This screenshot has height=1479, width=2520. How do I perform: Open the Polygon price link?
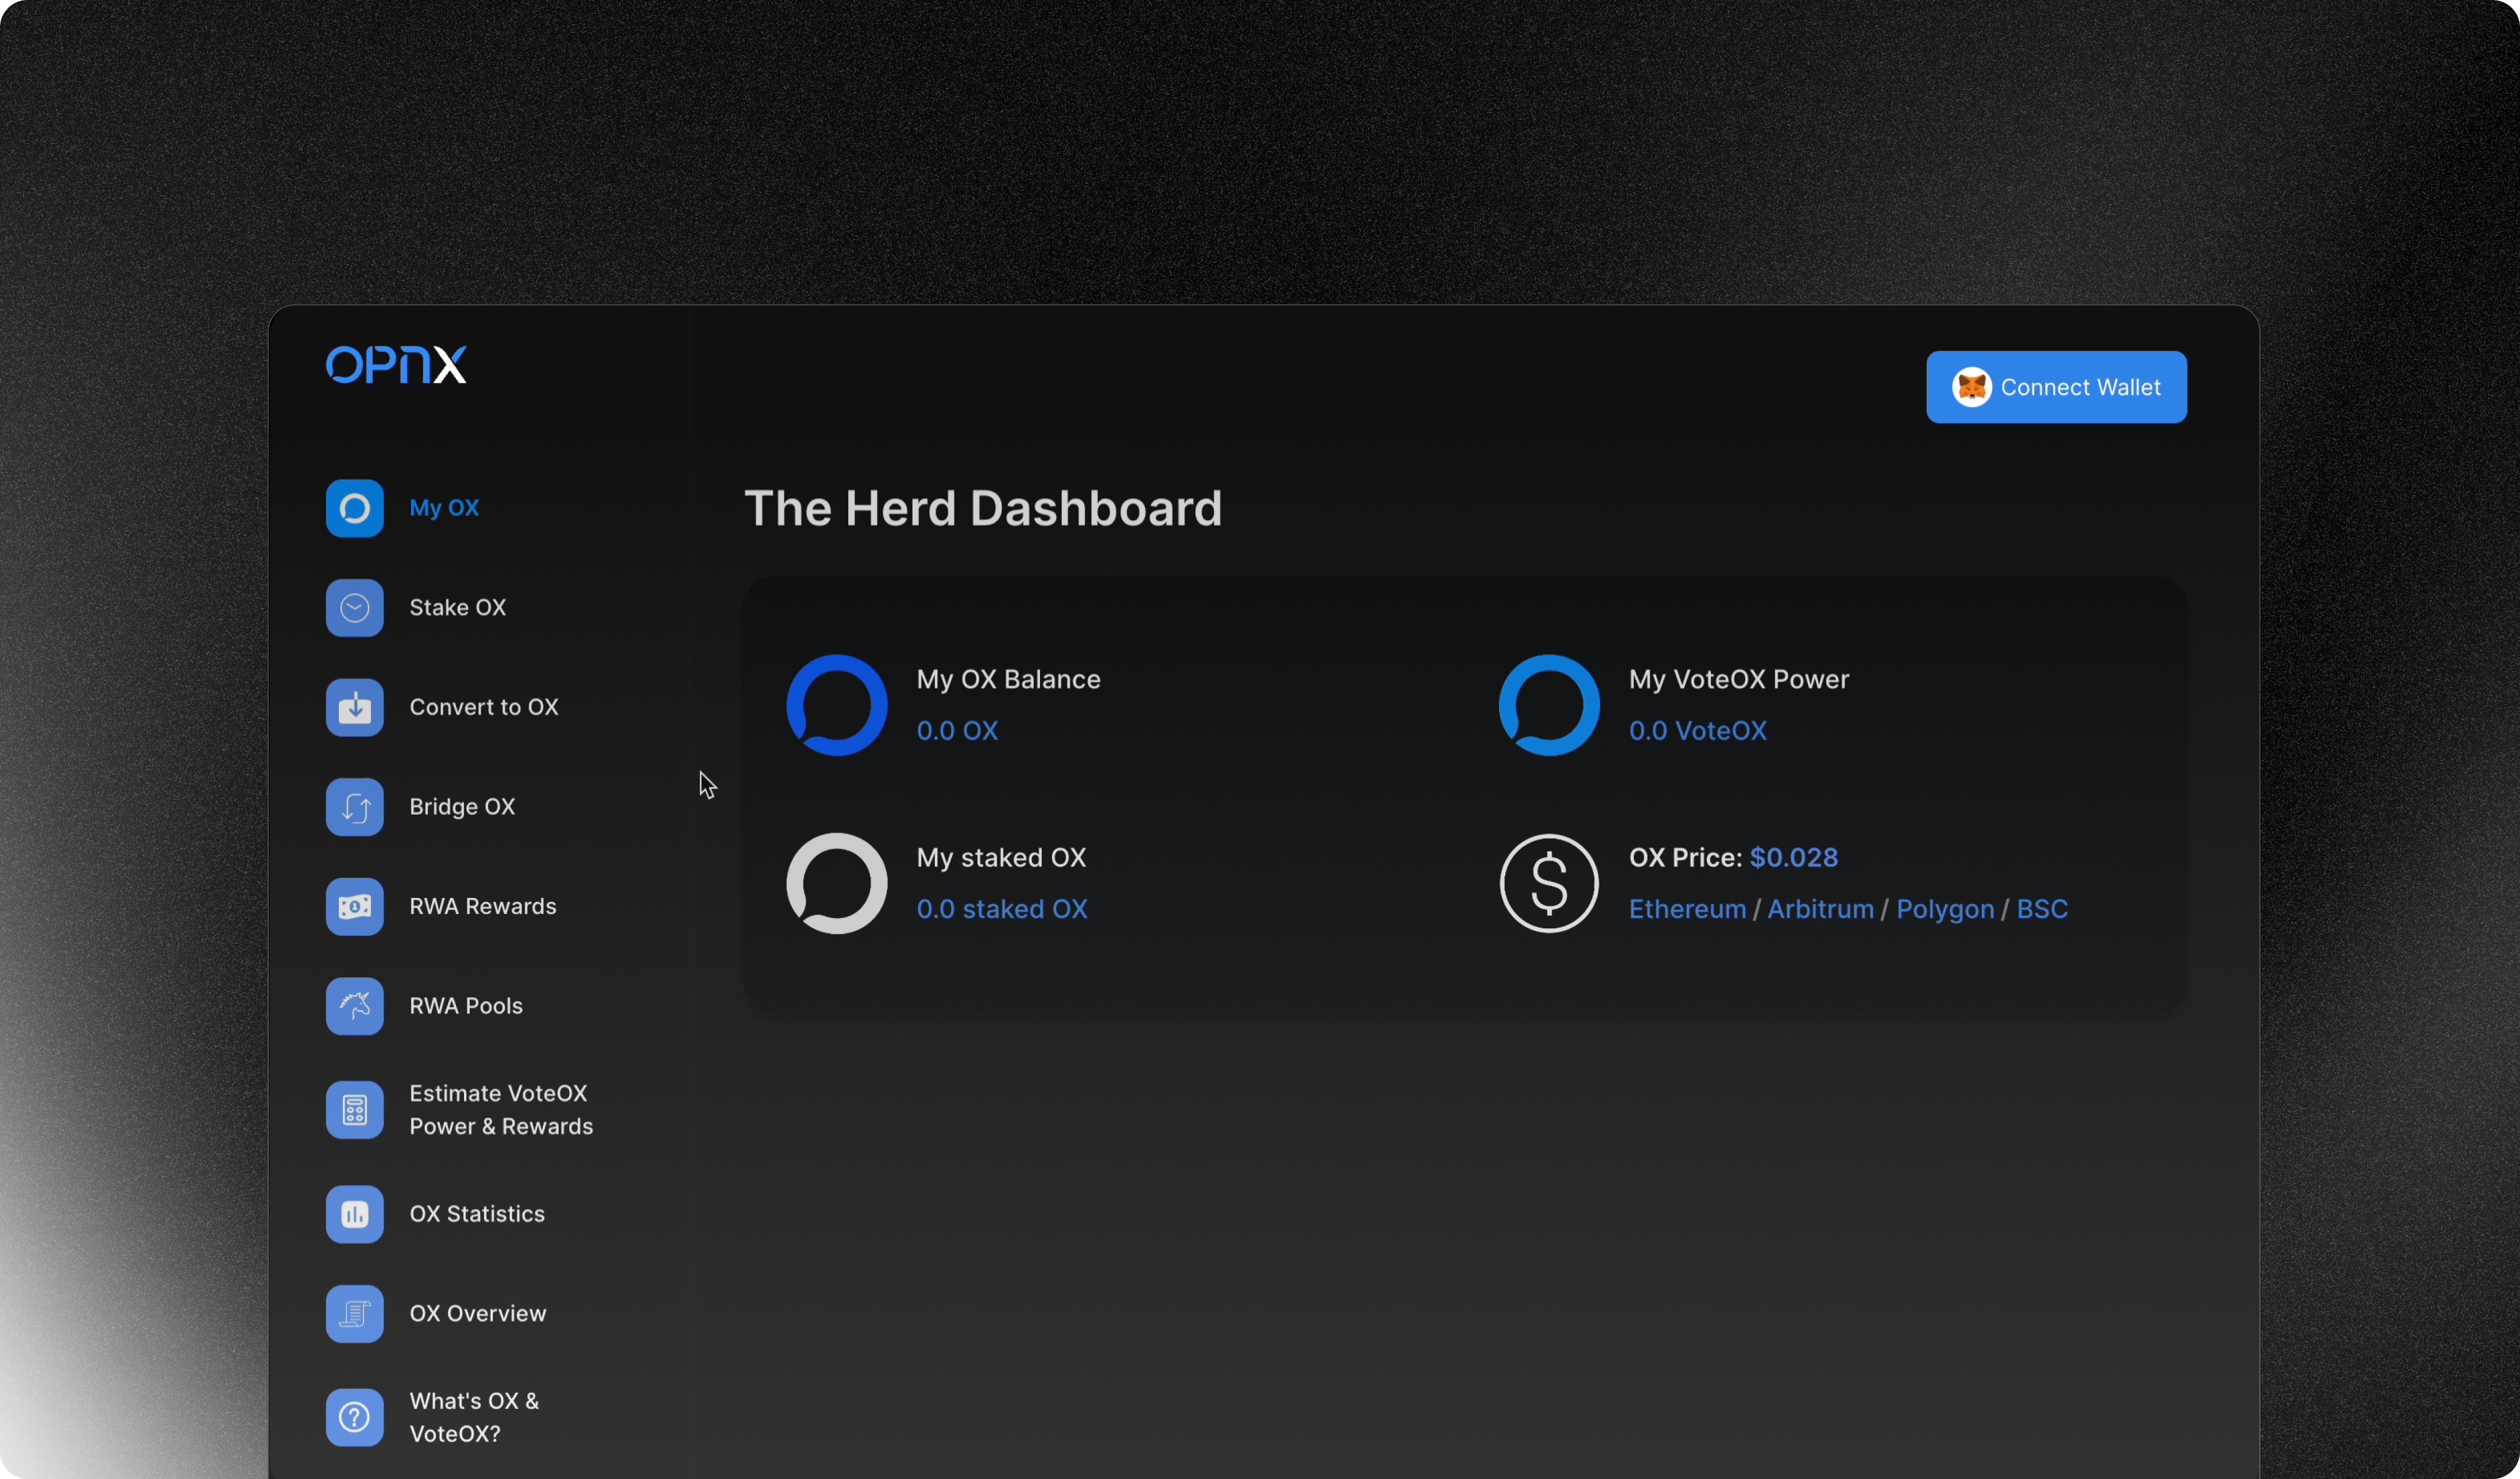pos(1945,909)
